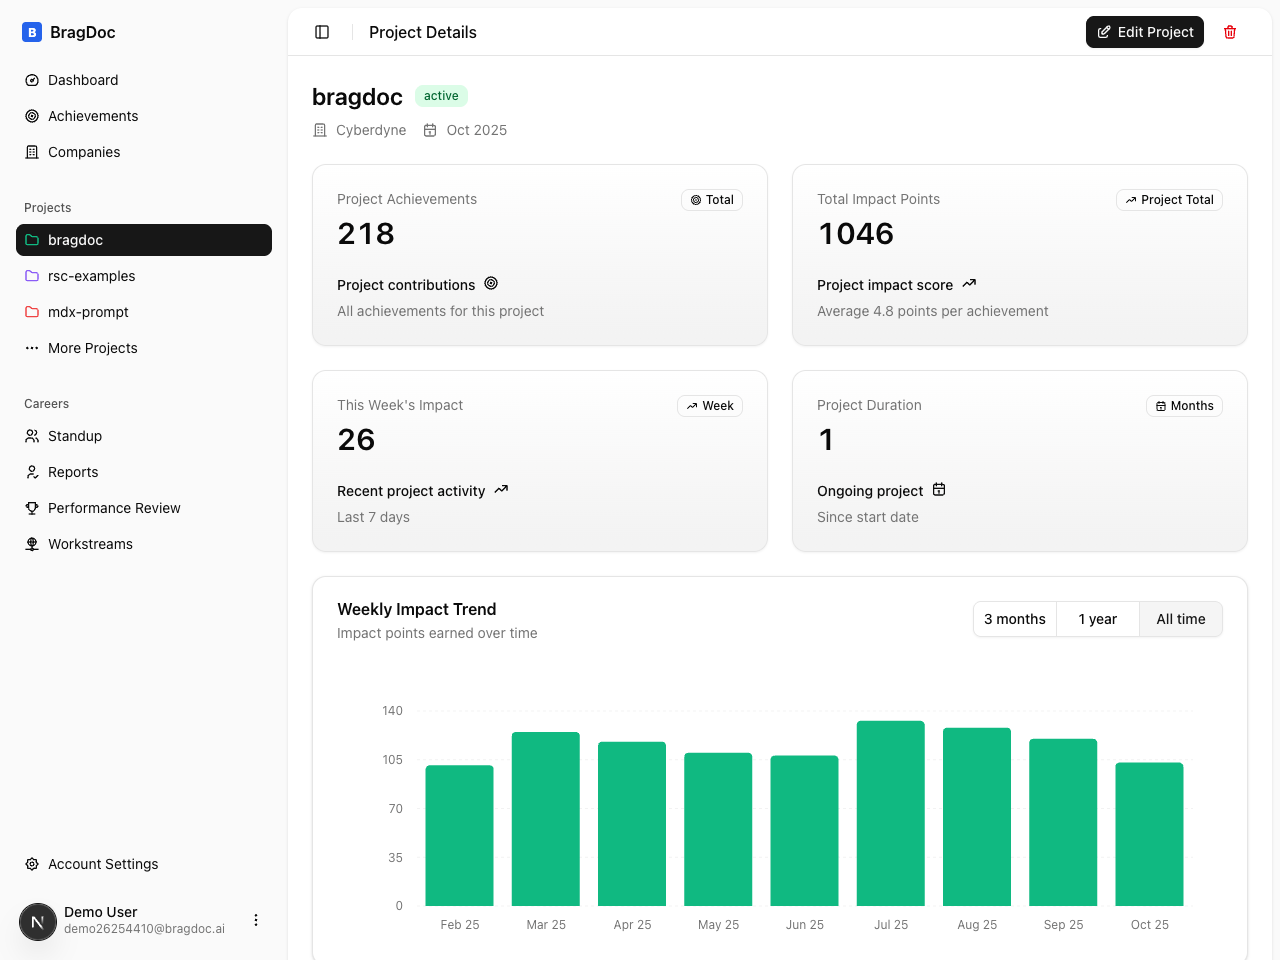
Task: Toggle the active status badge on bragdoc
Action: click(441, 96)
